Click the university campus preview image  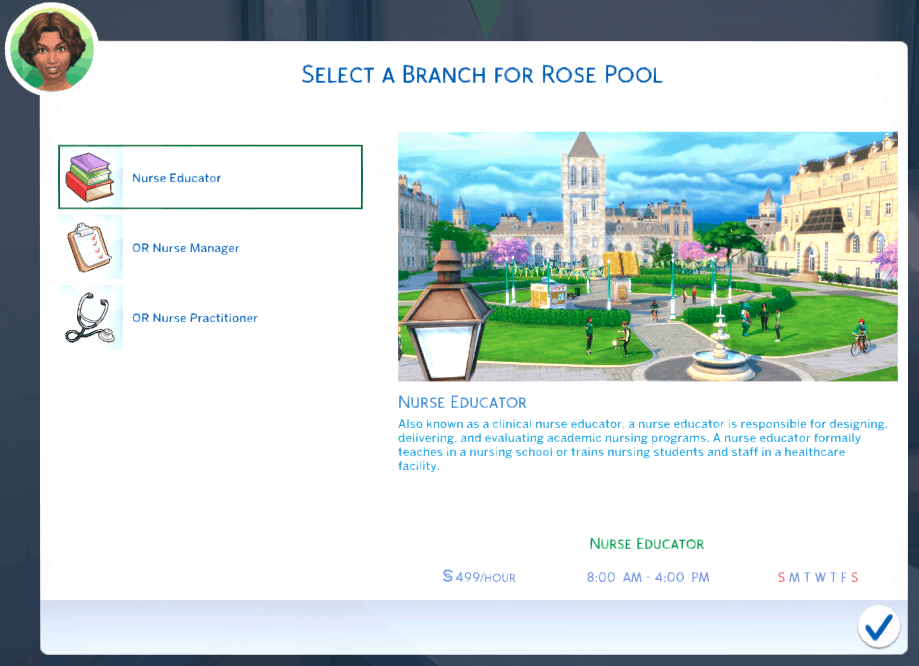647,256
